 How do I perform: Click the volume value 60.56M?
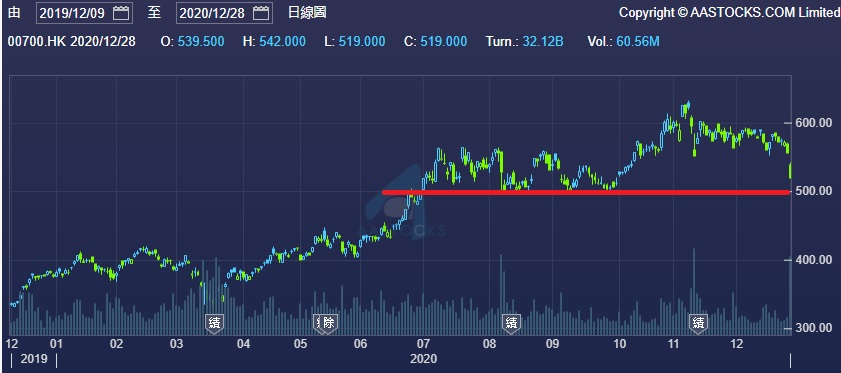[638, 41]
